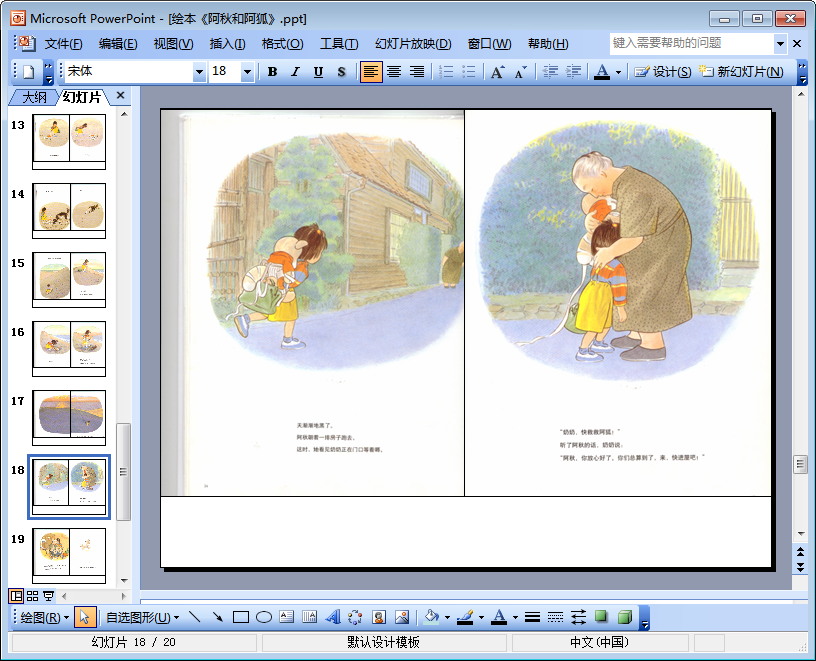Image resolution: width=816 pixels, height=661 pixels.
Task: Click Decrease Indent icon
Action: pyautogui.click(x=550, y=72)
